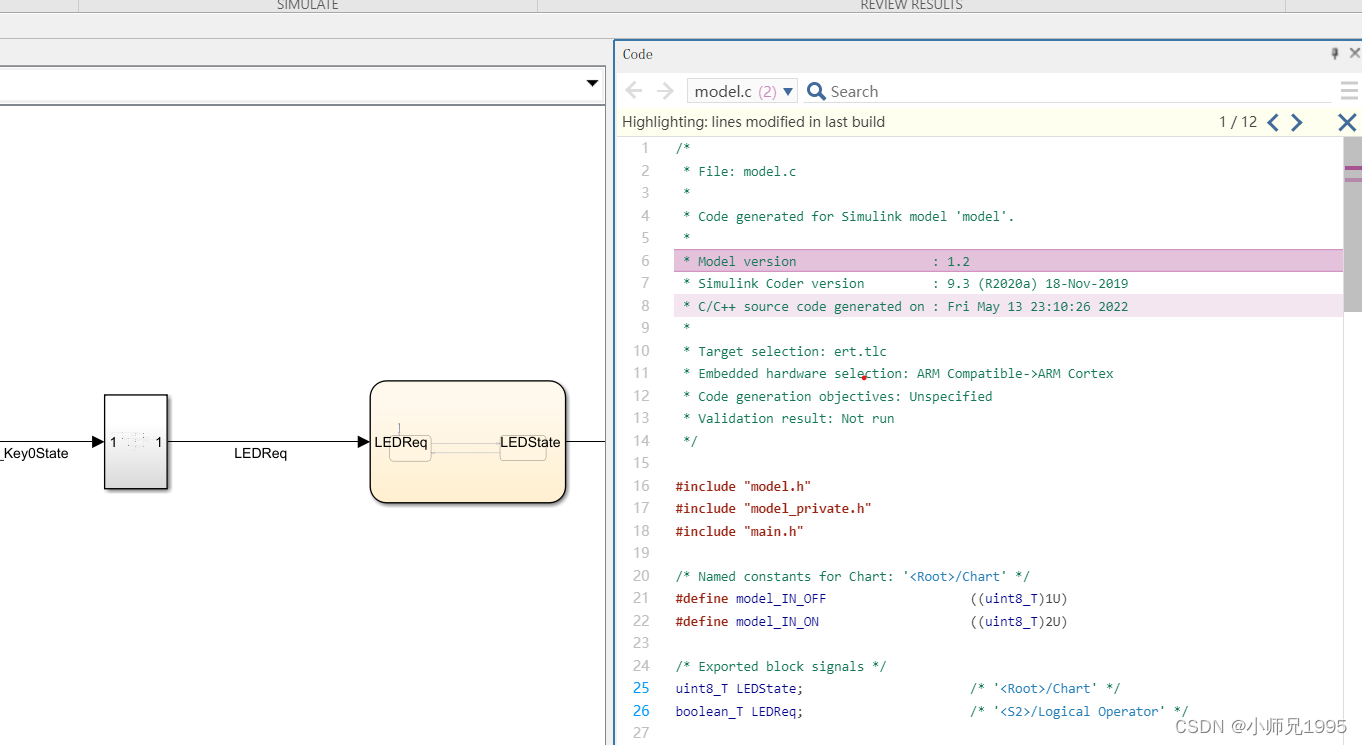Click the Target selection: ert.tlc line
The image size is (1362, 745).
point(784,351)
